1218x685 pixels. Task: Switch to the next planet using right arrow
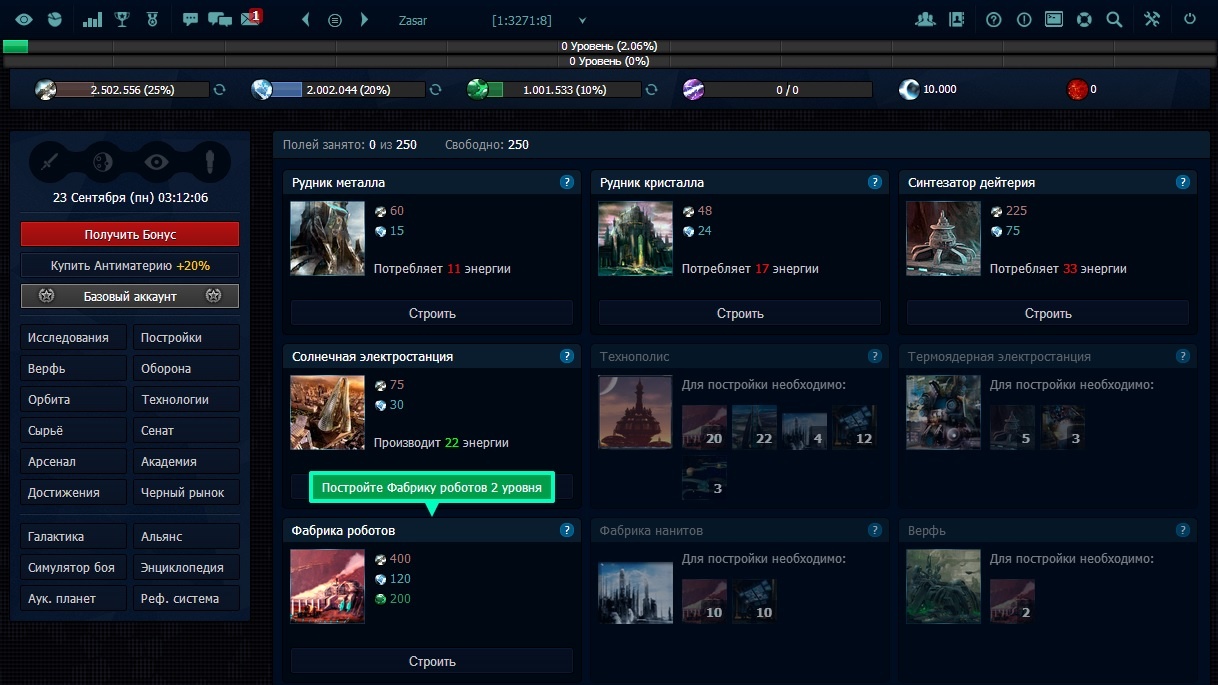point(364,20)
